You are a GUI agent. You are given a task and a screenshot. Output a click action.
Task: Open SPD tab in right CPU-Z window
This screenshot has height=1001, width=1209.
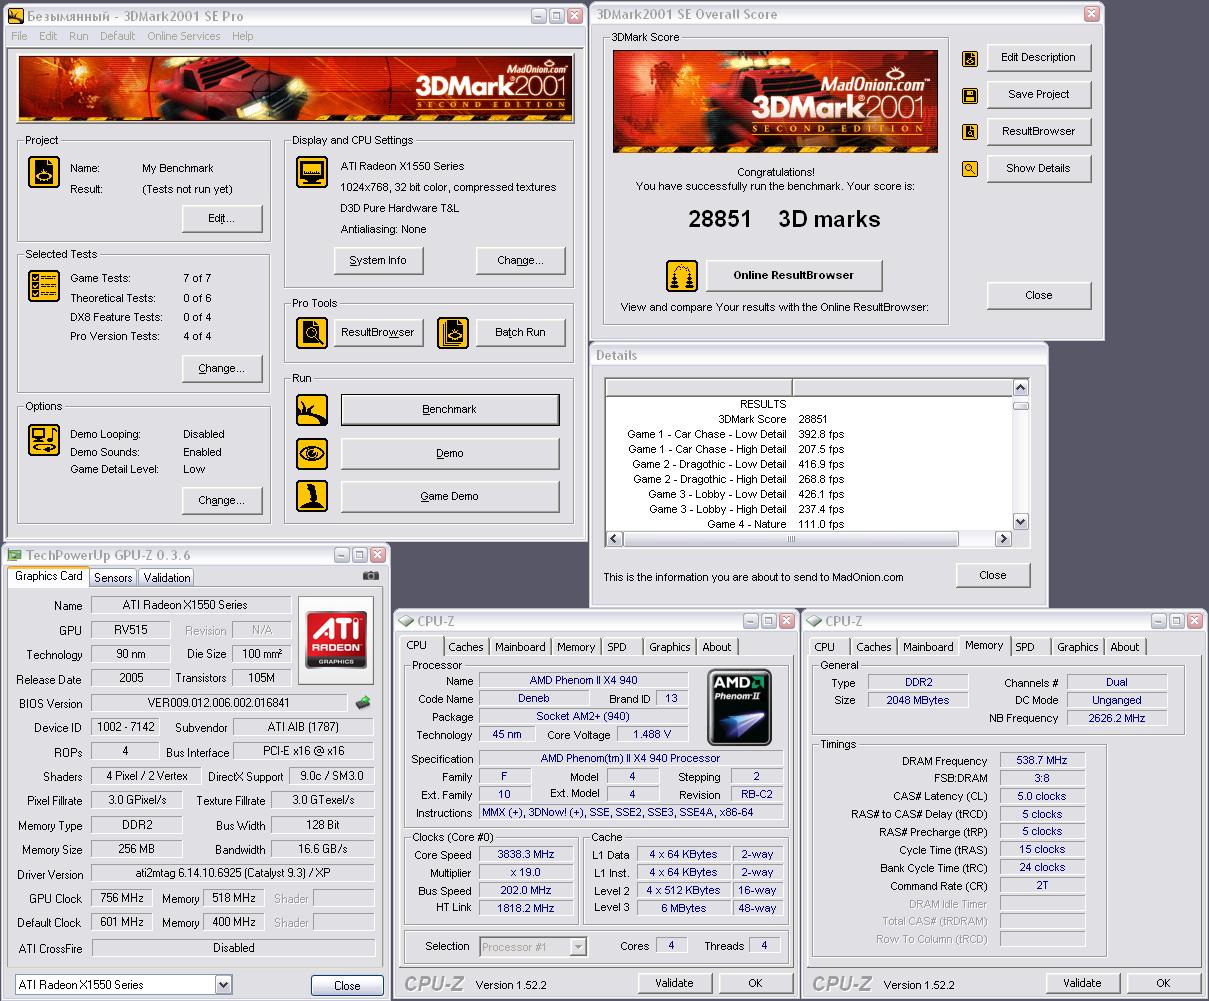[x=1025, y=647]
